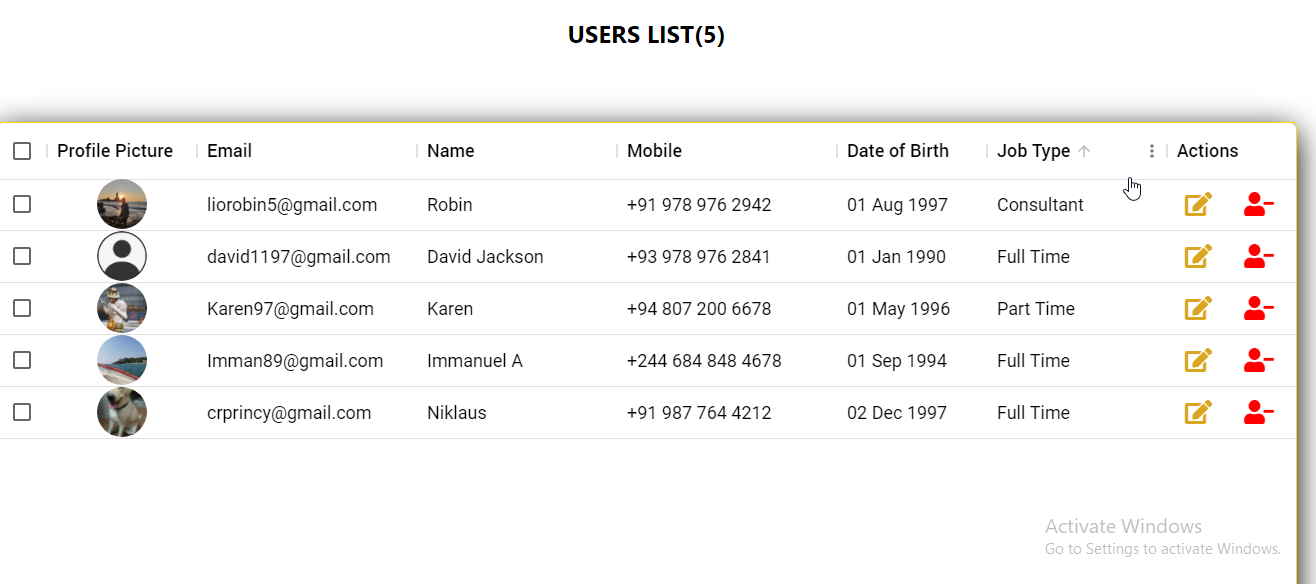Toggle the select-all checkbox in the header
1316x584 pixels.
[x=22, y=151]
